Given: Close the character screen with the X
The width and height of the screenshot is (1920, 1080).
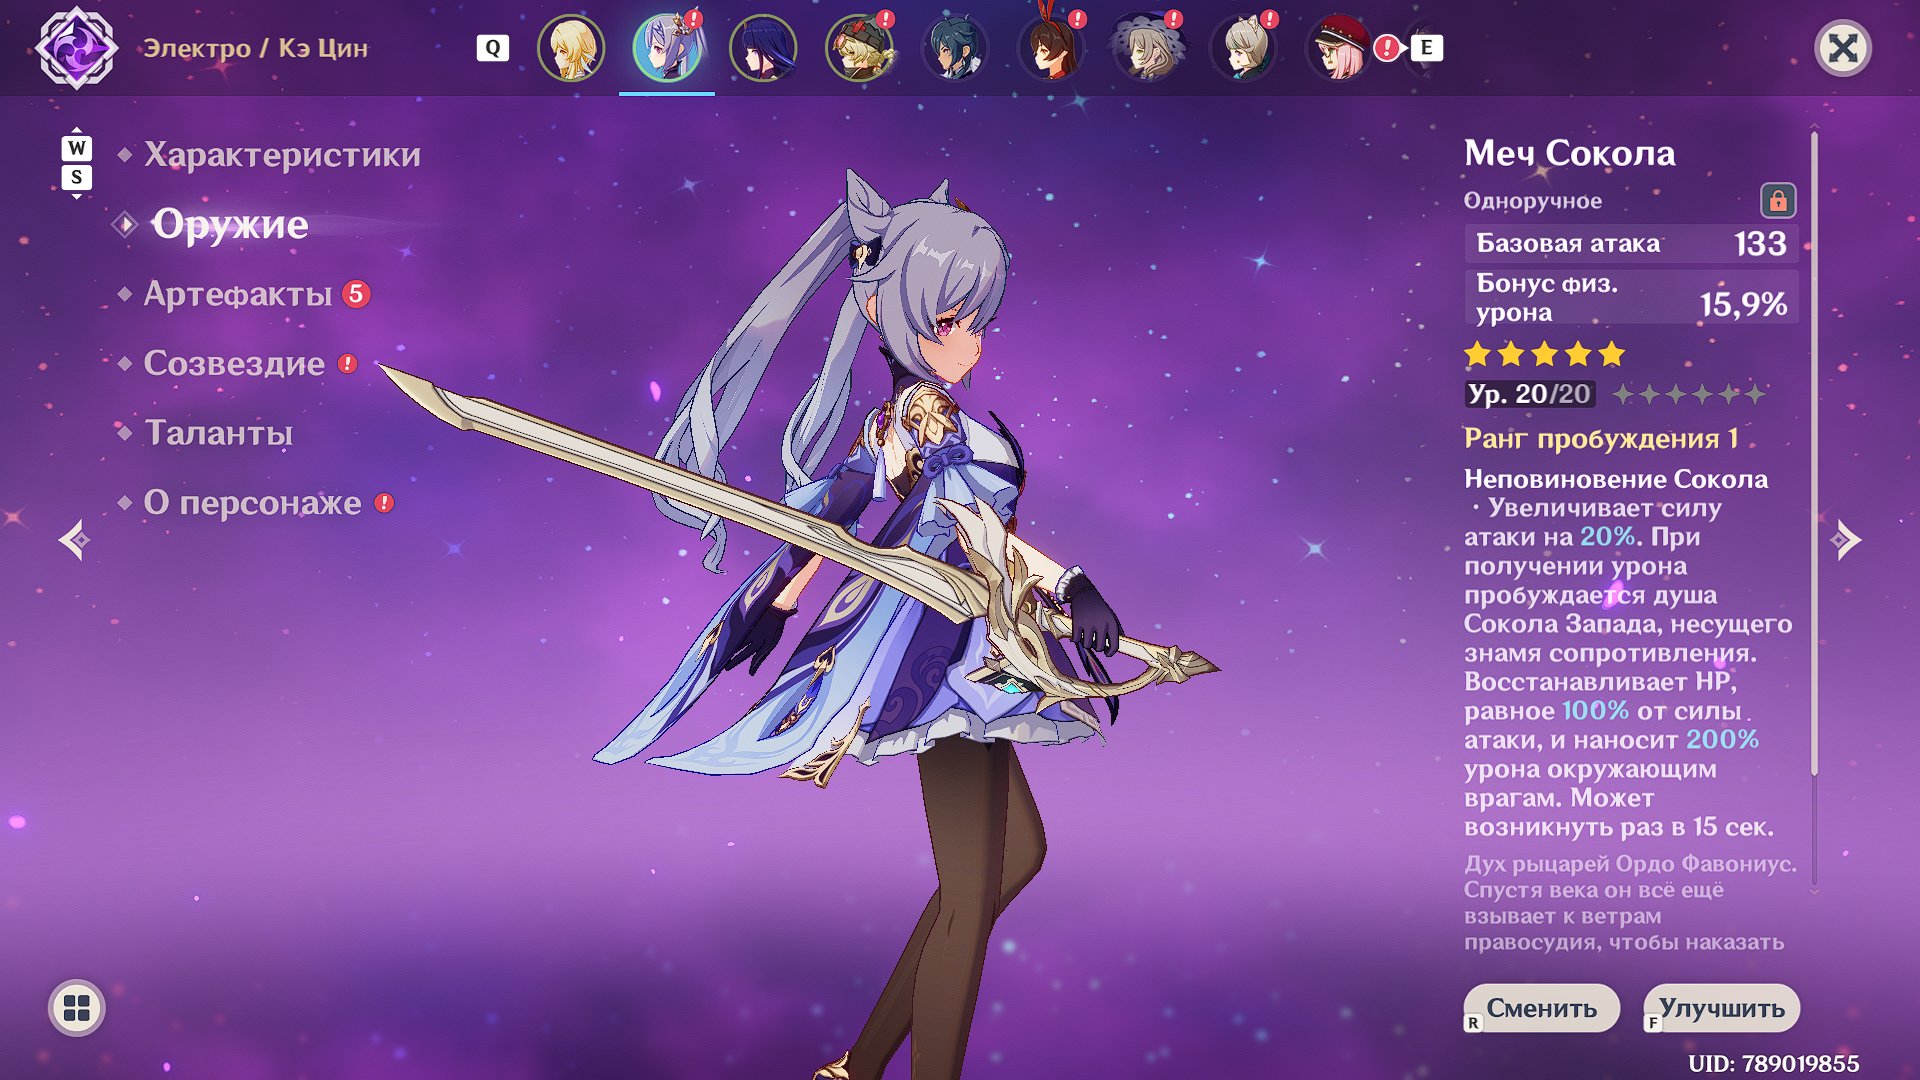Looking at the screenshot, I should point(1843,48).
